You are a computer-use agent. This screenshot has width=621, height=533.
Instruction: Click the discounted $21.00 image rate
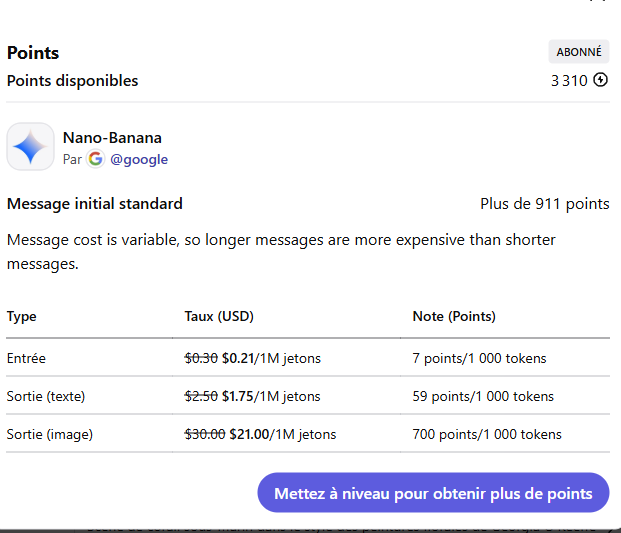coord(249,434)
